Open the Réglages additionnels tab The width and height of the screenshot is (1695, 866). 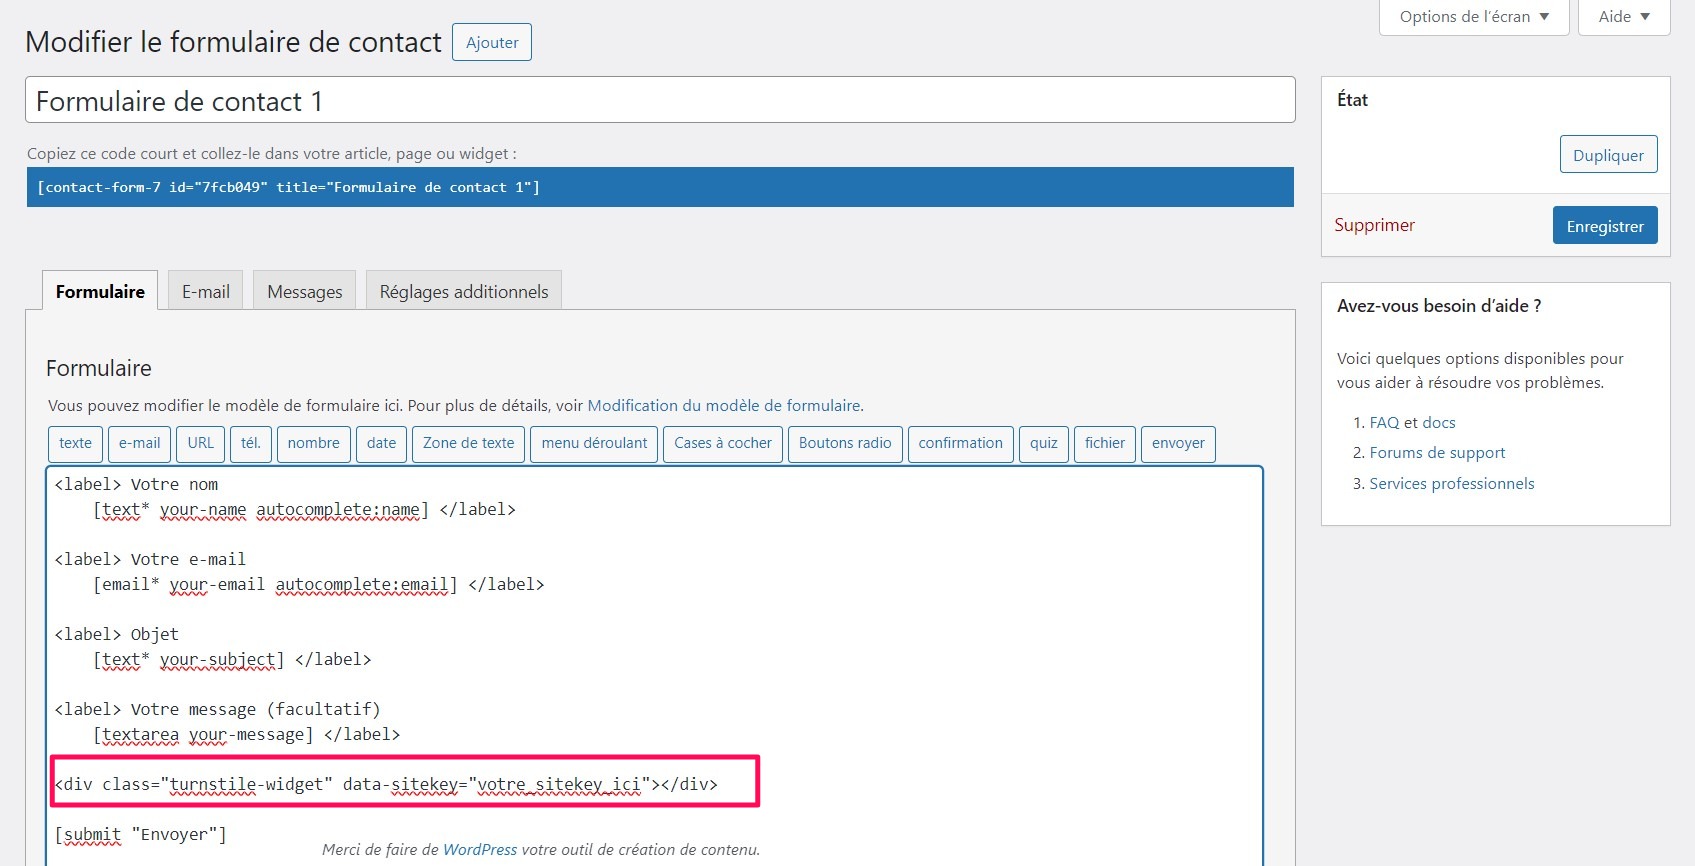click(x=464, y=291)
